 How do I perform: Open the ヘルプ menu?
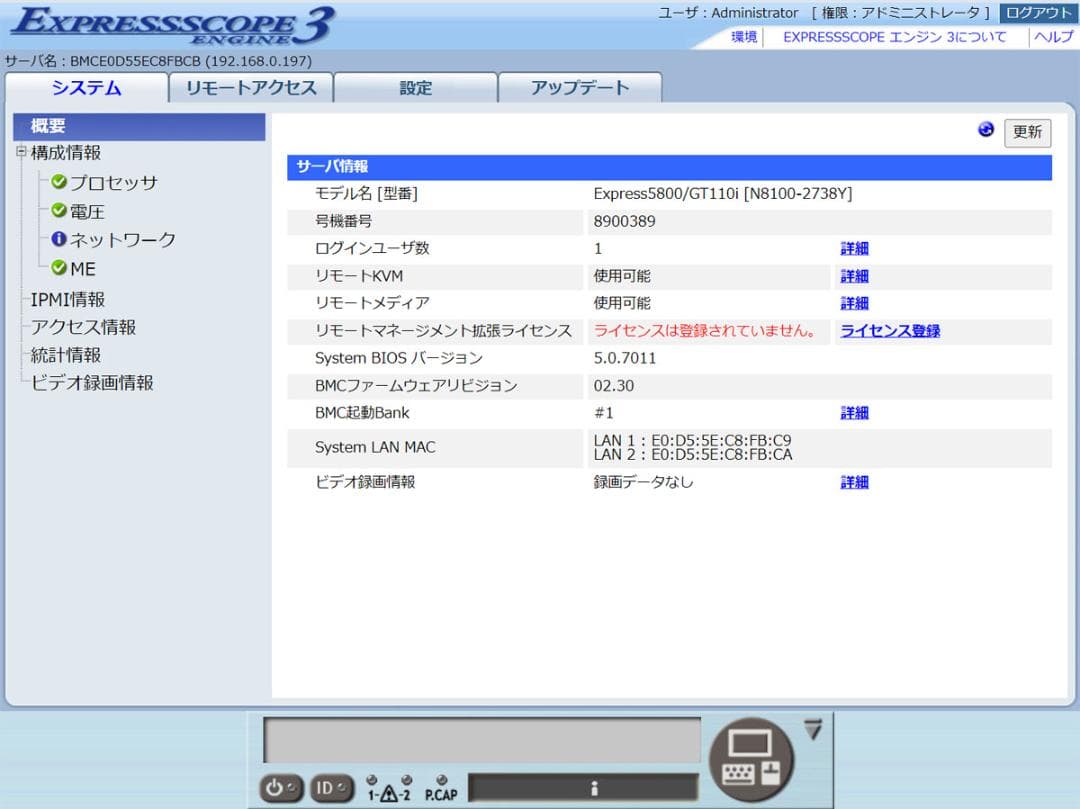coord(1055,37)
